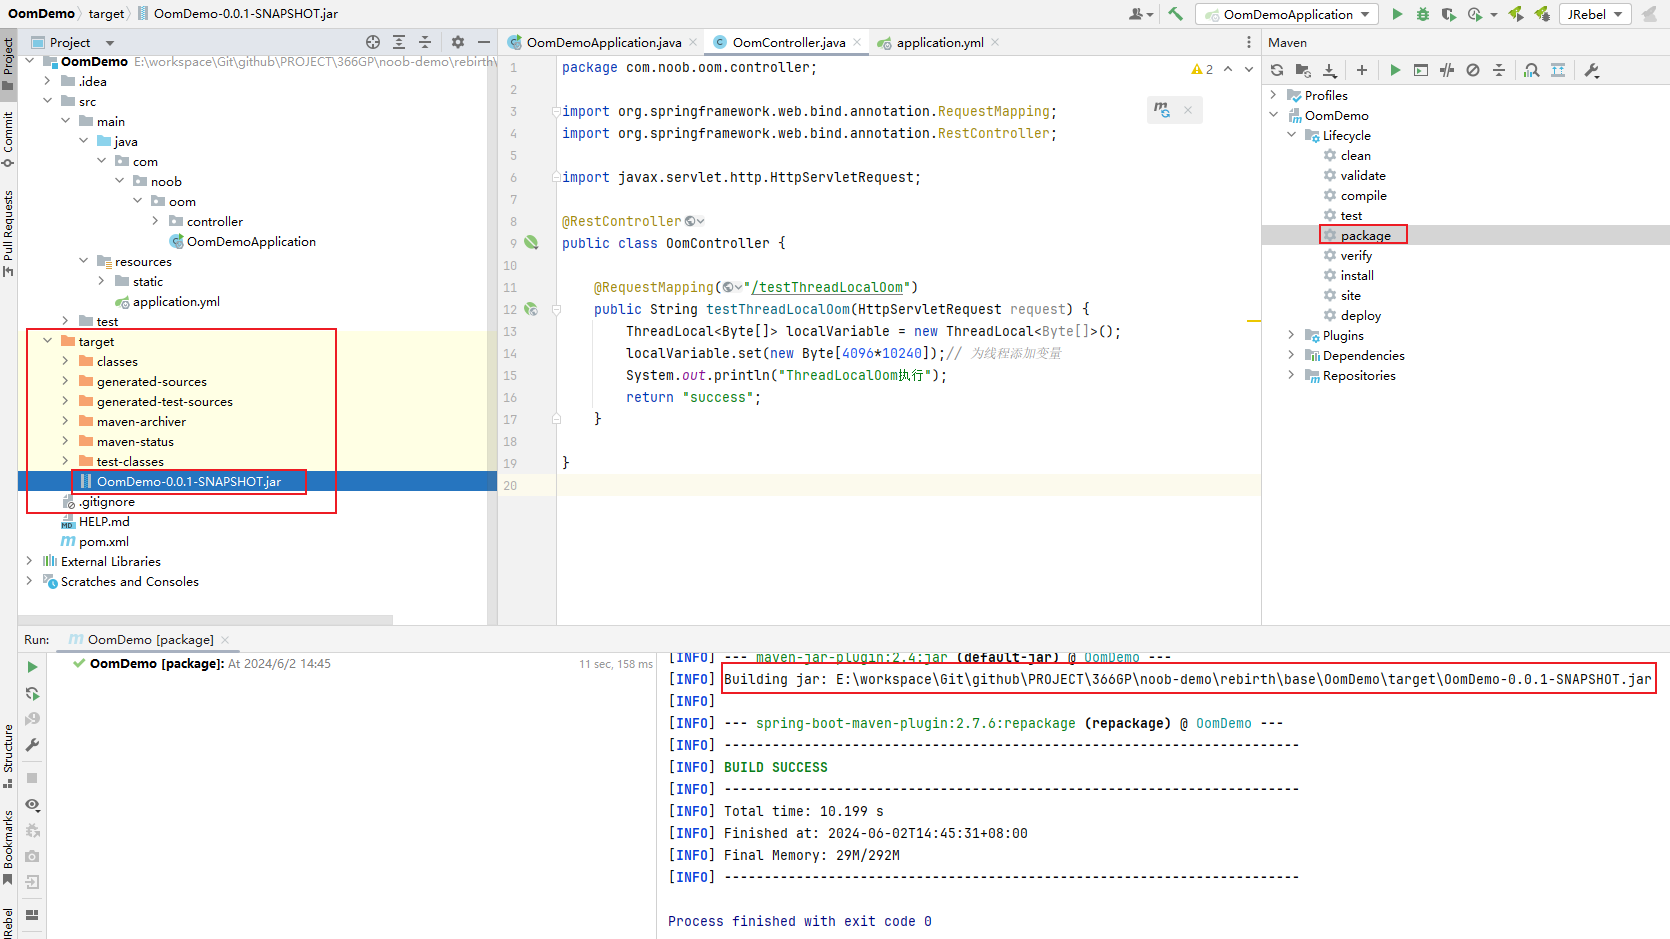Open Pull Requests tool window
The height and width of the screenshot is (939, 1670).
click(8, 233)
